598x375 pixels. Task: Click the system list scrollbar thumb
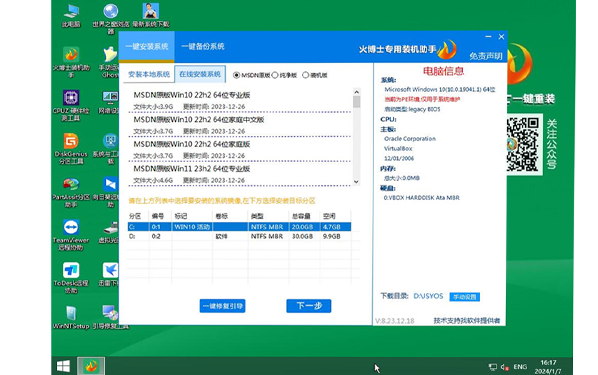[x=357, y=102]
